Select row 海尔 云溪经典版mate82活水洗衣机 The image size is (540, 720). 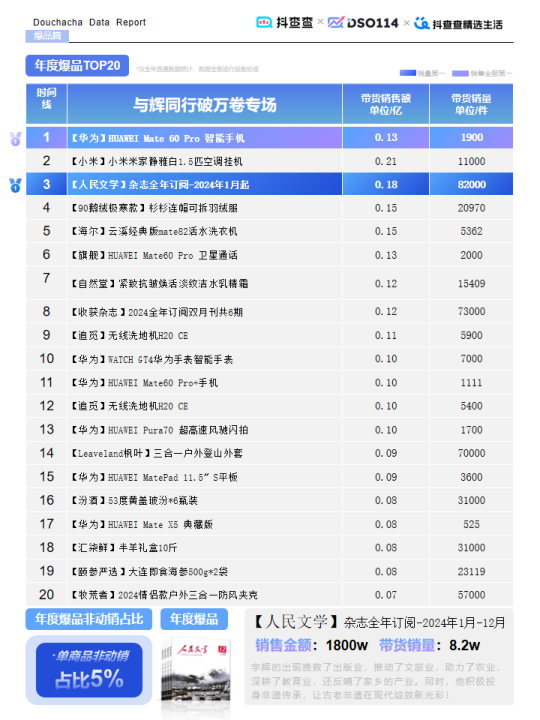coord(270,231)
